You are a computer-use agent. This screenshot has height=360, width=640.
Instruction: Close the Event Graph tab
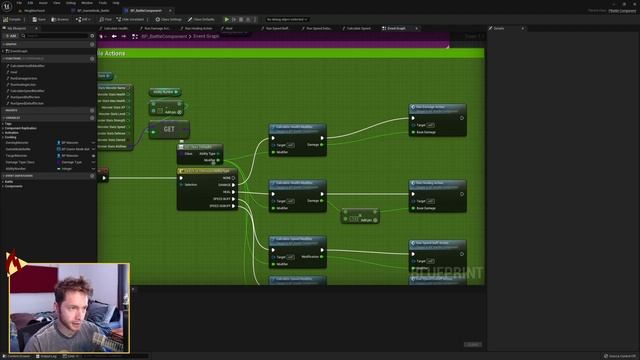click(x=416, y=28)
